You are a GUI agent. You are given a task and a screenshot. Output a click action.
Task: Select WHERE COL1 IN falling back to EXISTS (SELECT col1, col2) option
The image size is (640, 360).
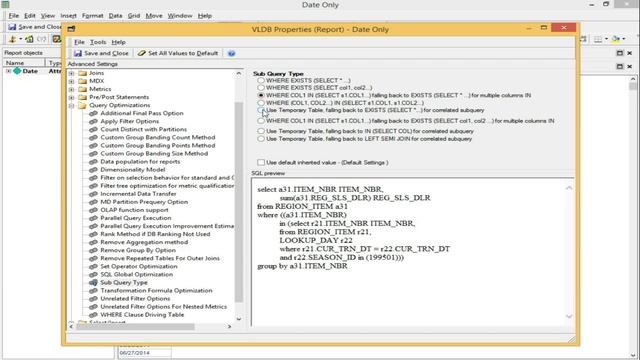261,121
